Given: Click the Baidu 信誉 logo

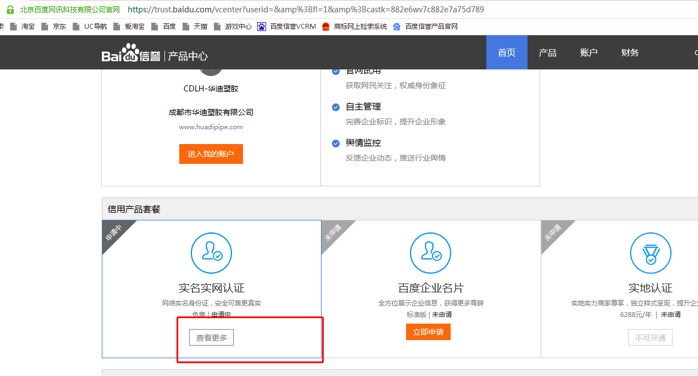Looking at the screenshot, I should point(131,53).
